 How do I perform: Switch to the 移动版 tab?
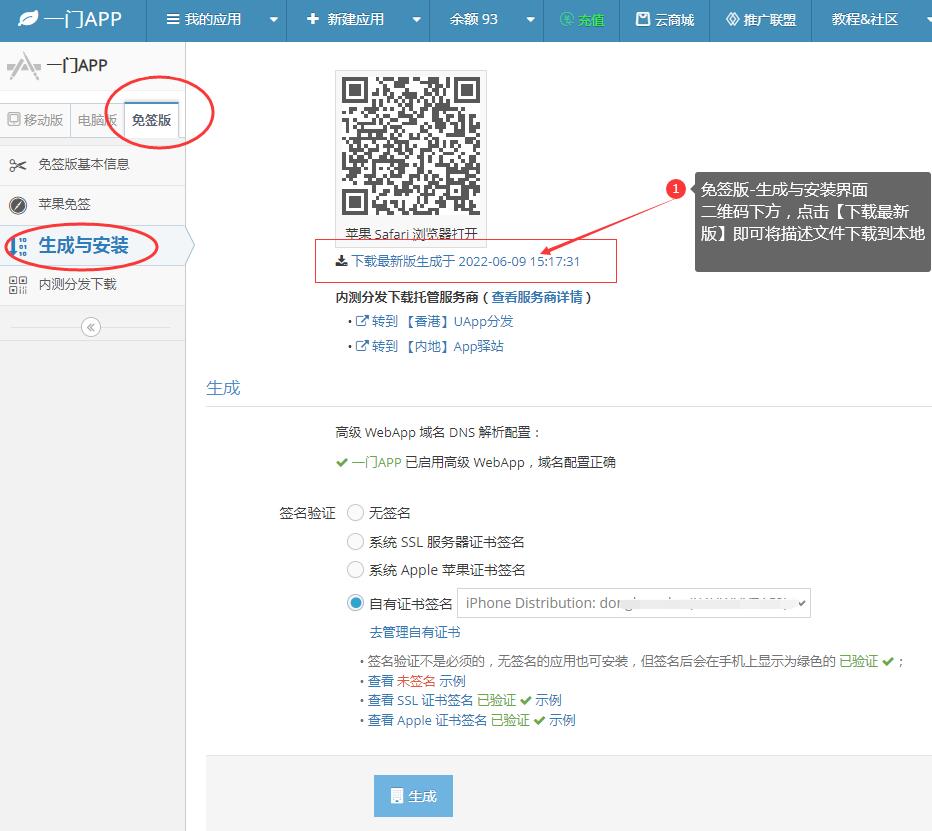point(35,120)
